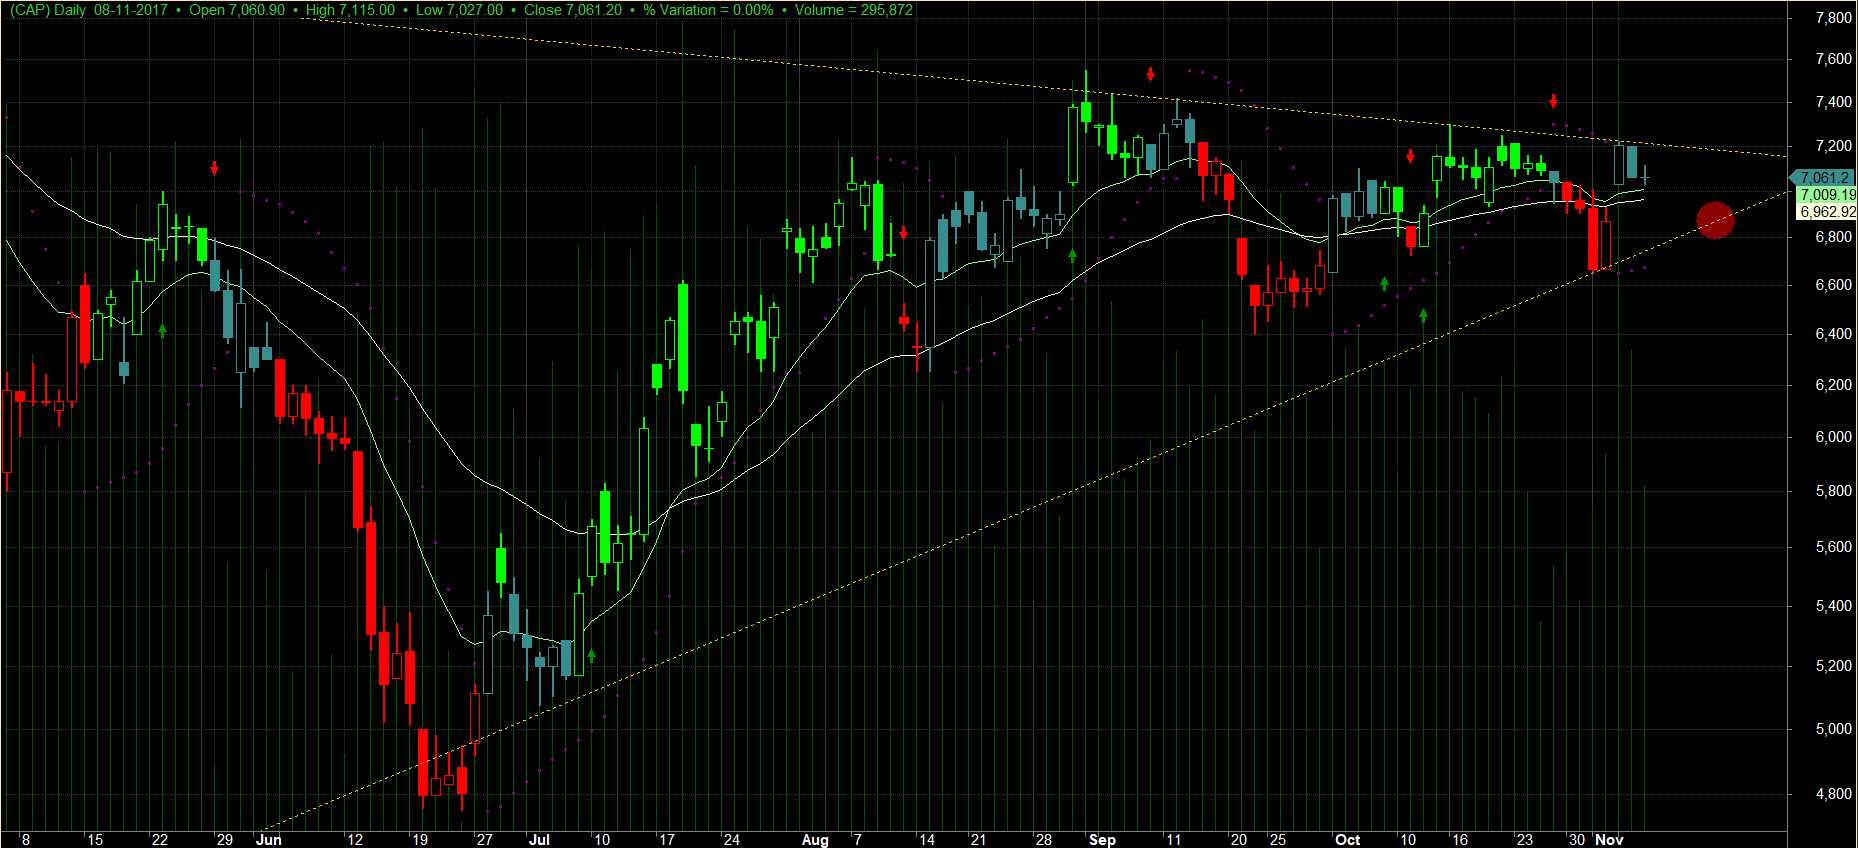Click the 7,600 price axis label
The image size is (1858, 848).
pyautogui.click(x=1833, y=59)
